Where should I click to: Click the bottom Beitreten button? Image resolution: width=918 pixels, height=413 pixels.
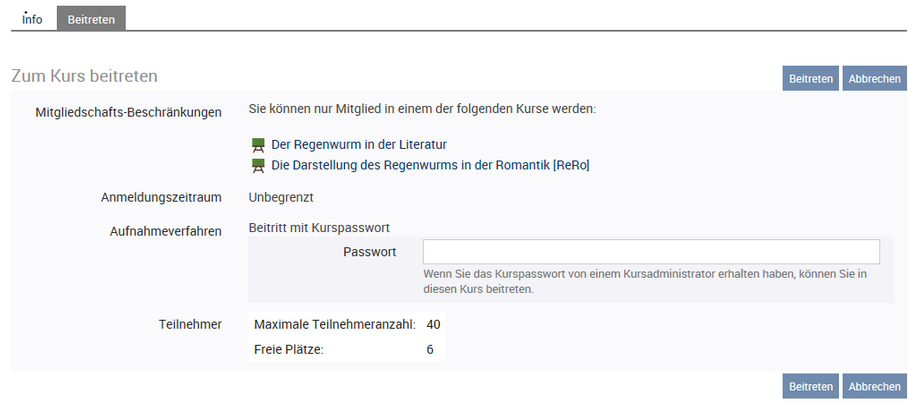[810, 386]
